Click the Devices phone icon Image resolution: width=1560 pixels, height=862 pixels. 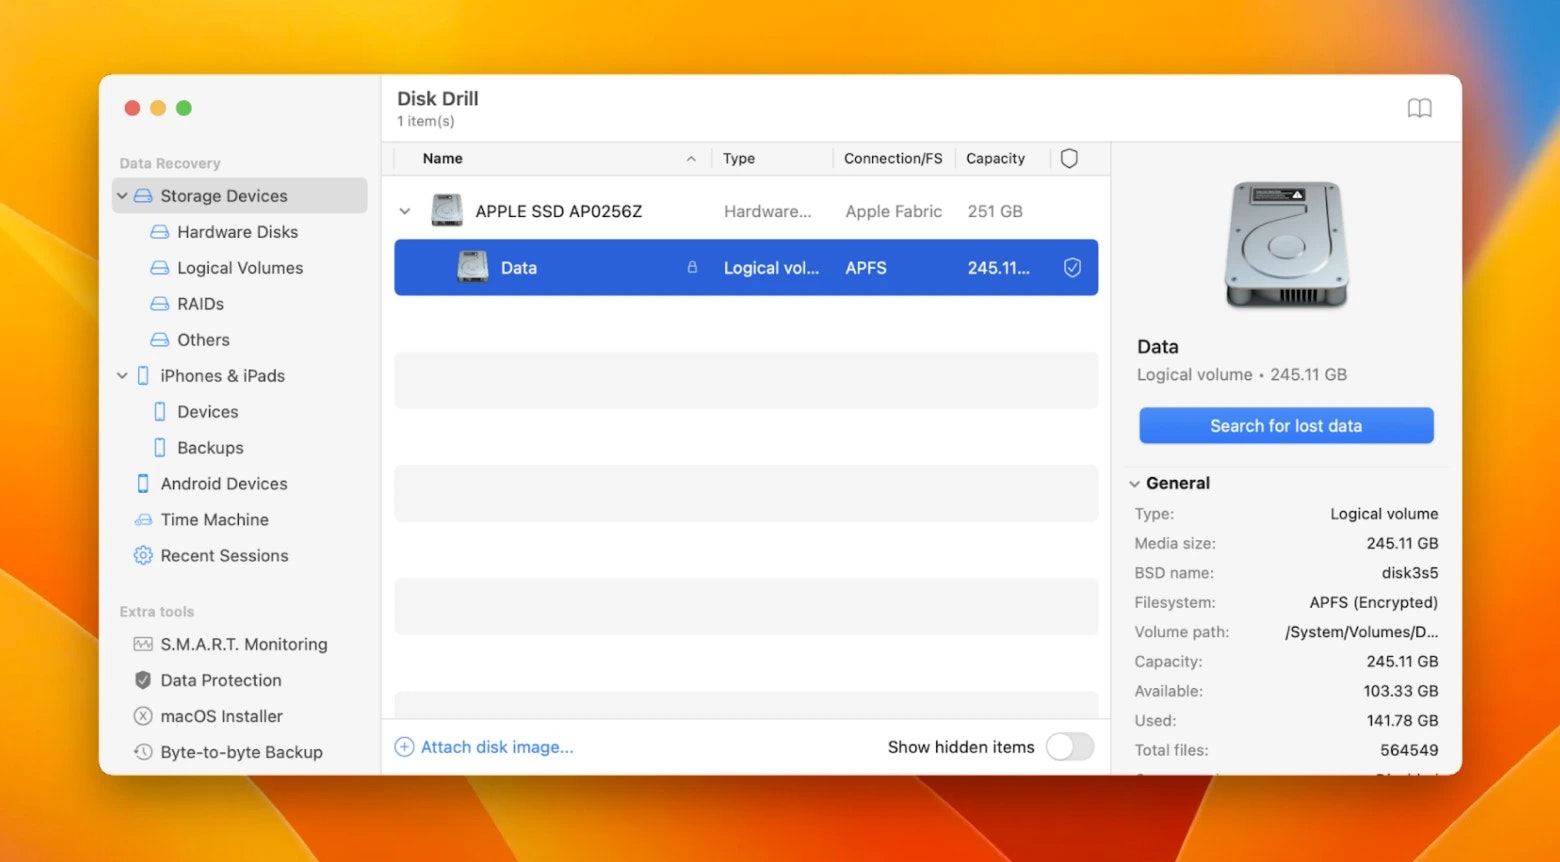pyautogui.click(x=160, y=412)
